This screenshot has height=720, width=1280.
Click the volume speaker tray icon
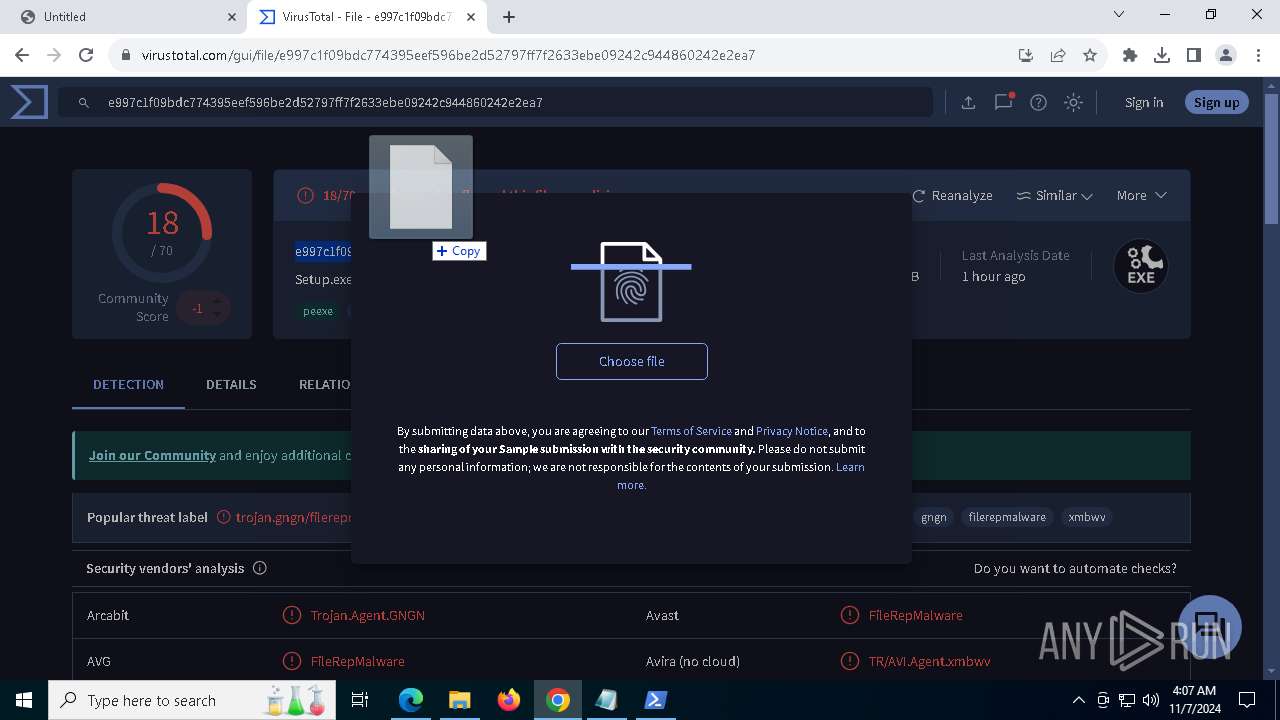tap(1151, 700)
